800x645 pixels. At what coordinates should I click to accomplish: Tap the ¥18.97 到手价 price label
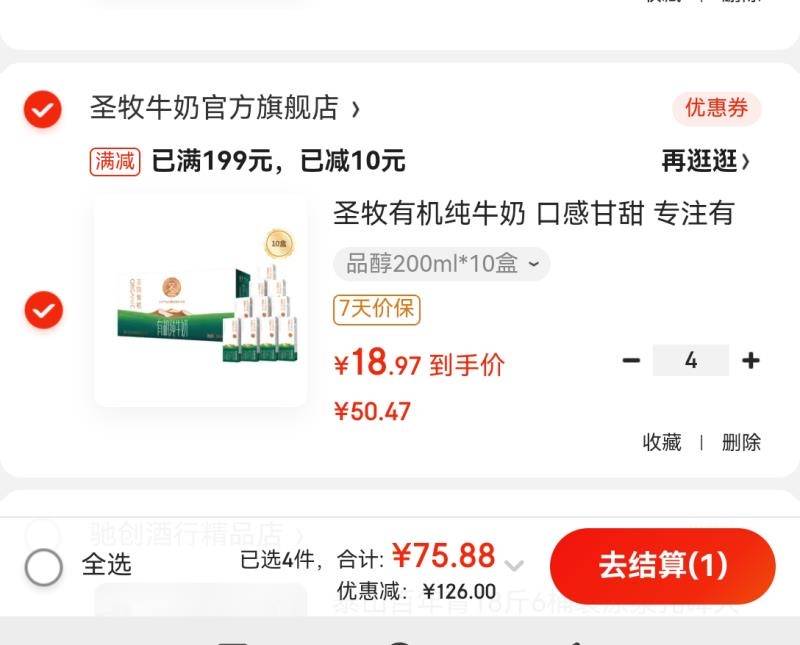pos(419,362)
